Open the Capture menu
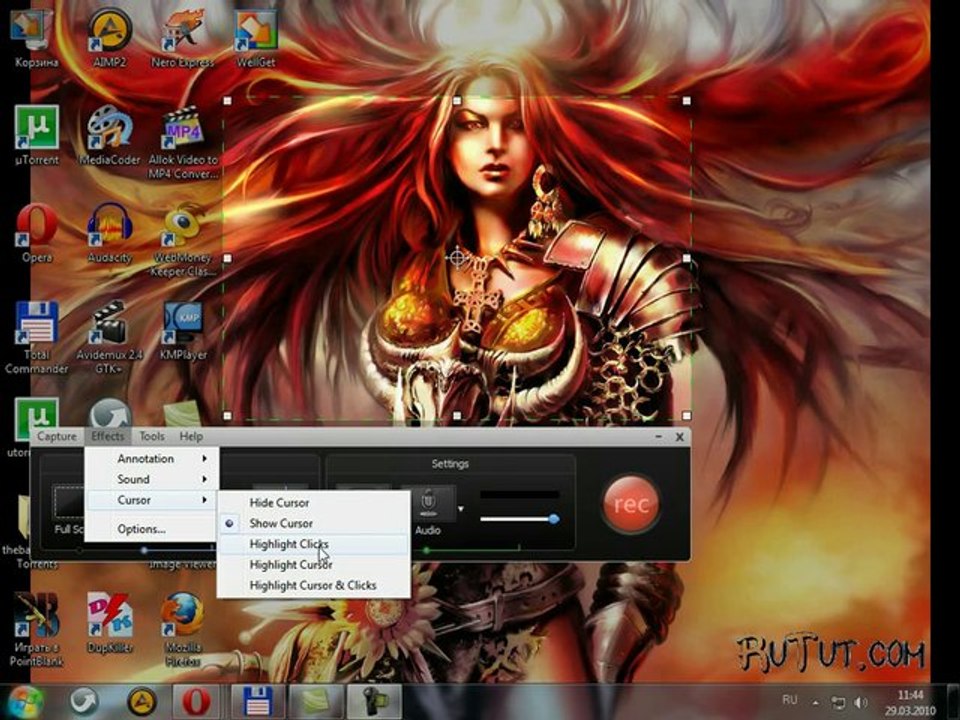The image size is (960, 720). tap(57, 437)
